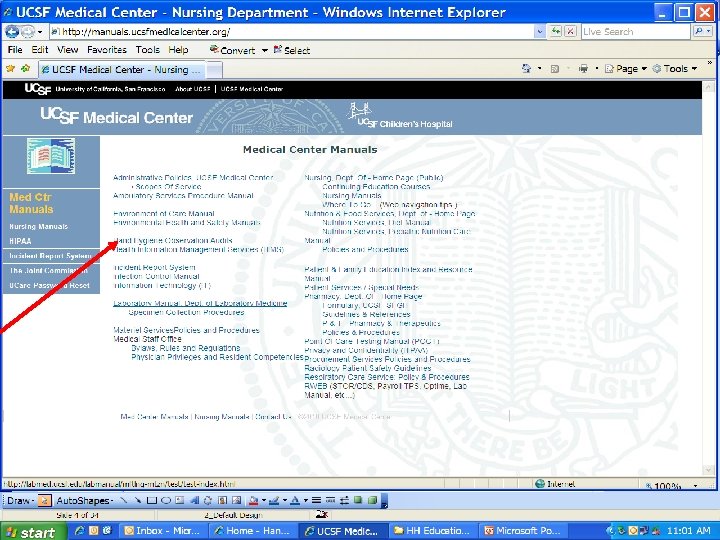720x540 pixels.
Task: Click the empty new tab button
Action: (x=214, y=70)
